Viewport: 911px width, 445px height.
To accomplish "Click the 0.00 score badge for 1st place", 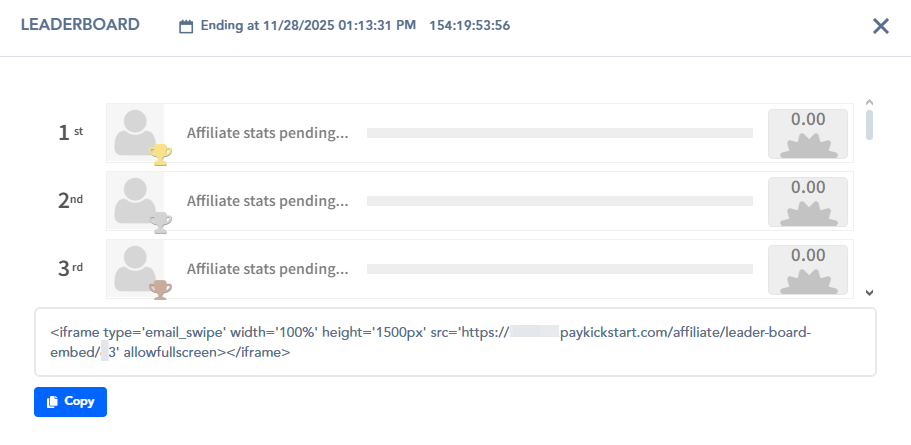I will [808, 134].
